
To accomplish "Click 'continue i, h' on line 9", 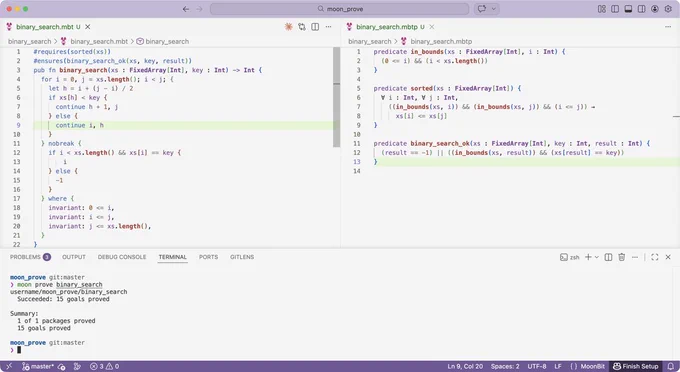I will coord(79,125).
